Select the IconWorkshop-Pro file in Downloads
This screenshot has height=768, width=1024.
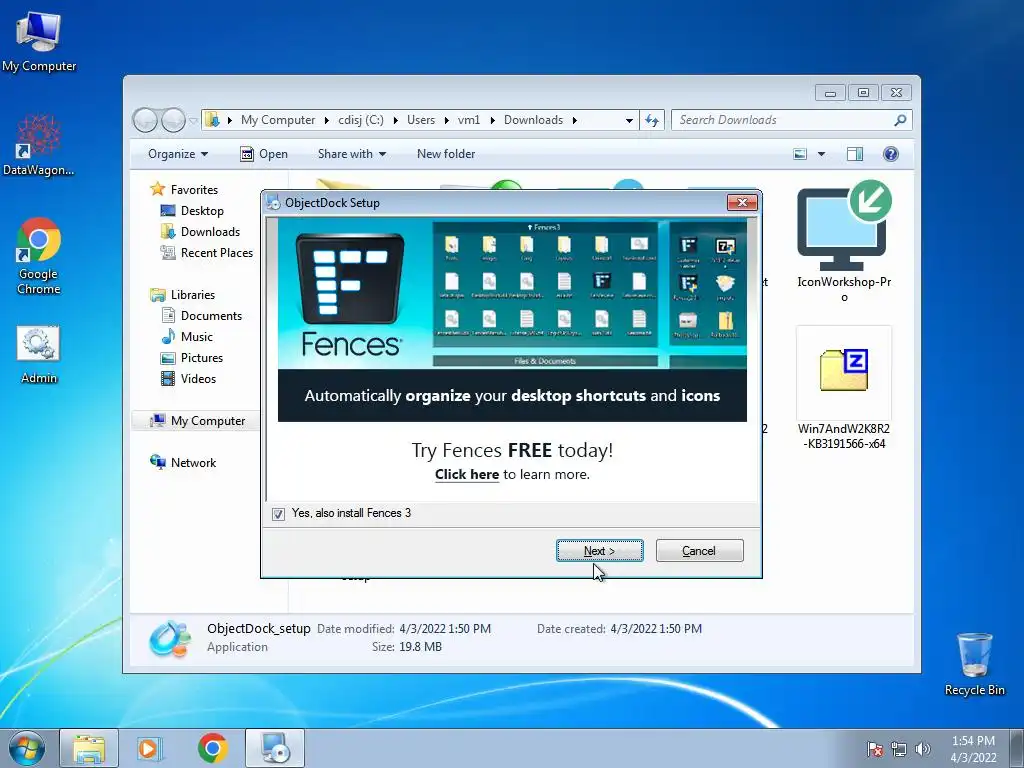tap(844, 241)
